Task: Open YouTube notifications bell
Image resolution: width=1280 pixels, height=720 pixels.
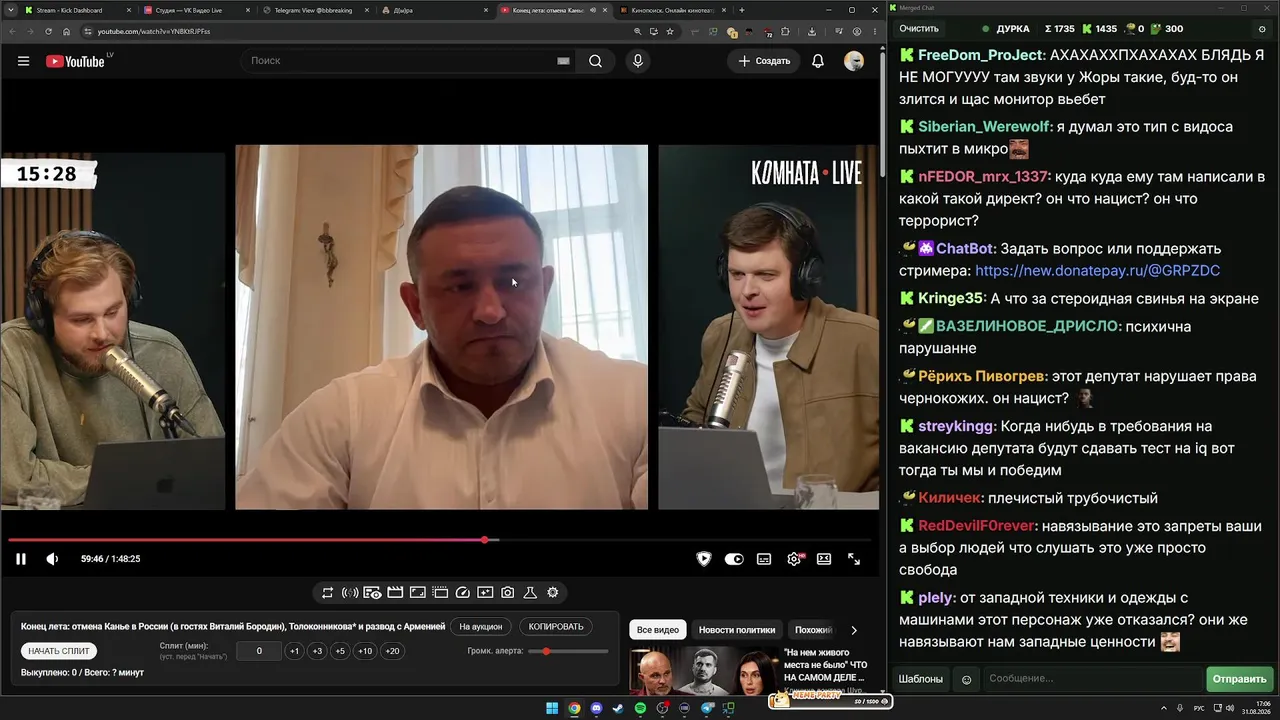Action: click(818, 61)
